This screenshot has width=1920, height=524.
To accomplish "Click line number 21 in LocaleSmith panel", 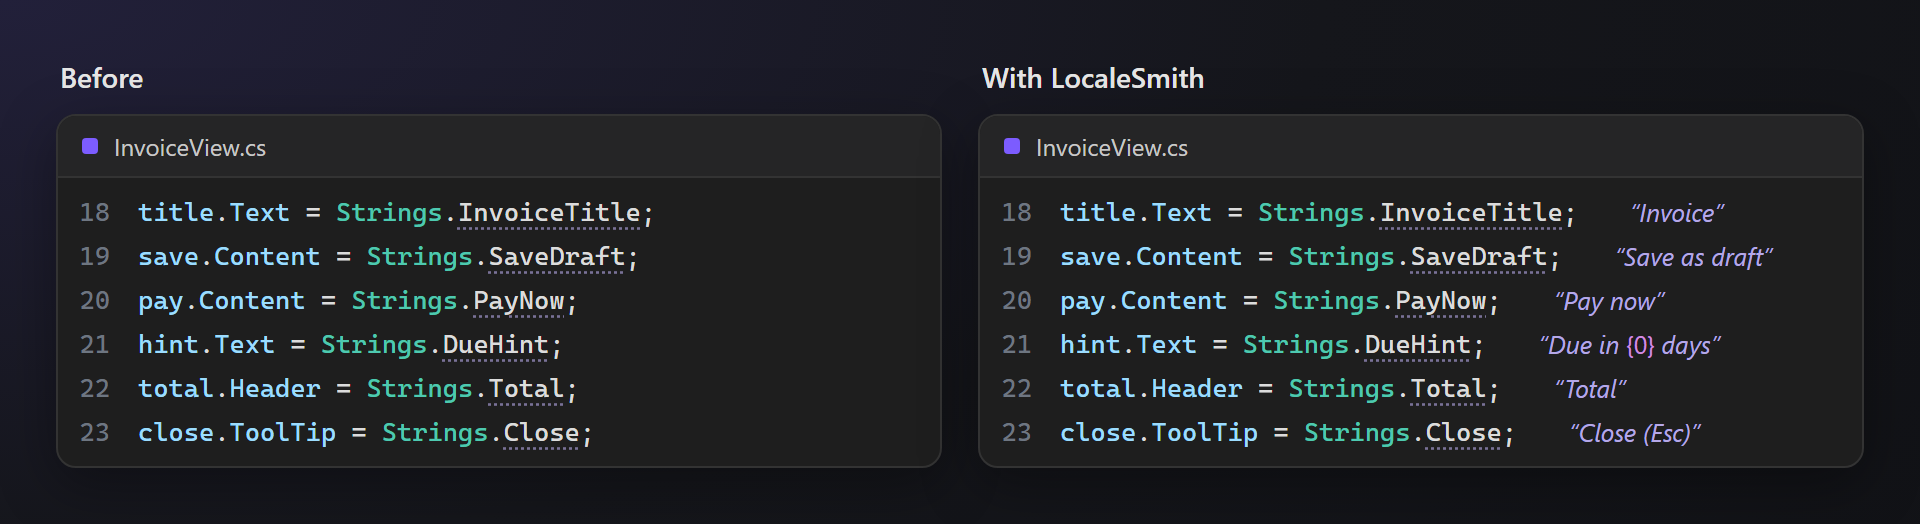I will coord(1017,345).
